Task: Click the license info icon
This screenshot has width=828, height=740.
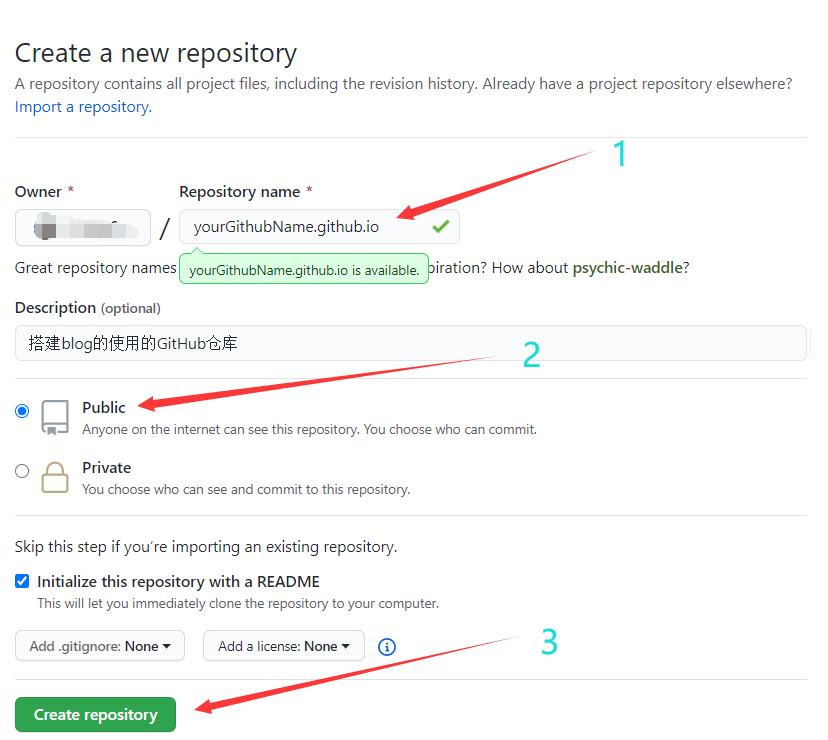Action: pos(387,647)
